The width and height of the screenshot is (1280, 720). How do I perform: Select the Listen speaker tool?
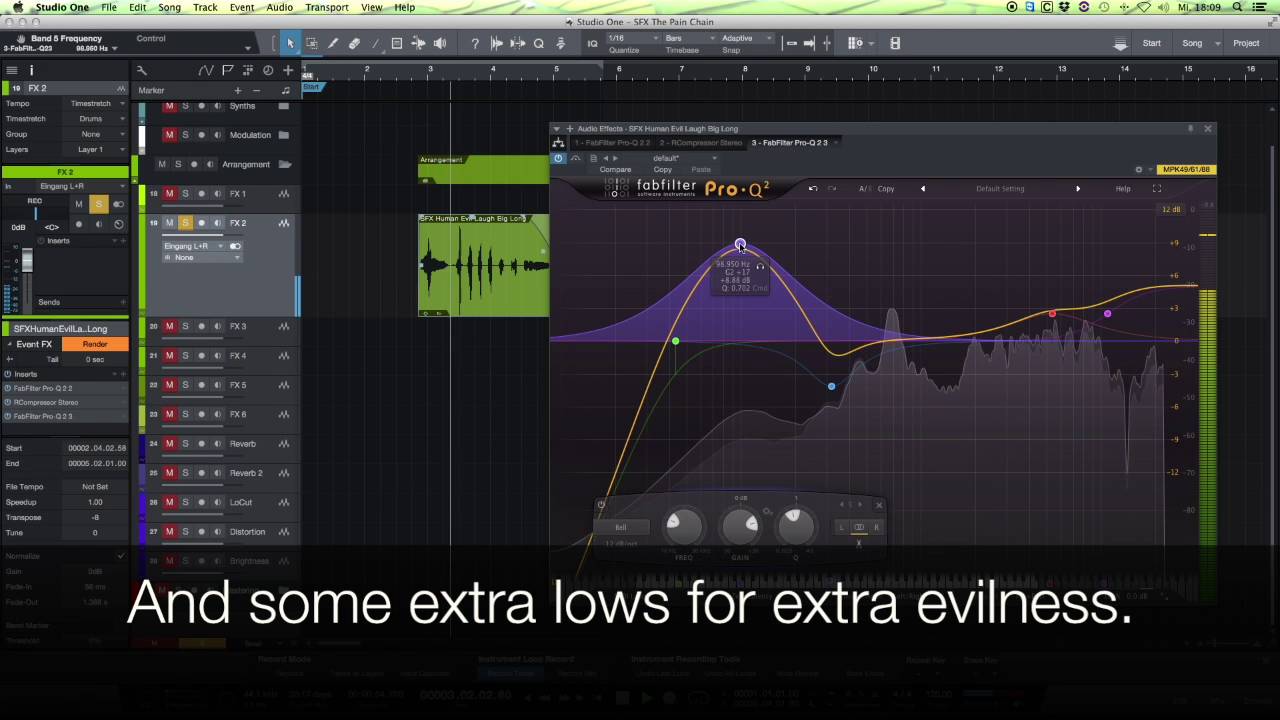click(440, 43)
